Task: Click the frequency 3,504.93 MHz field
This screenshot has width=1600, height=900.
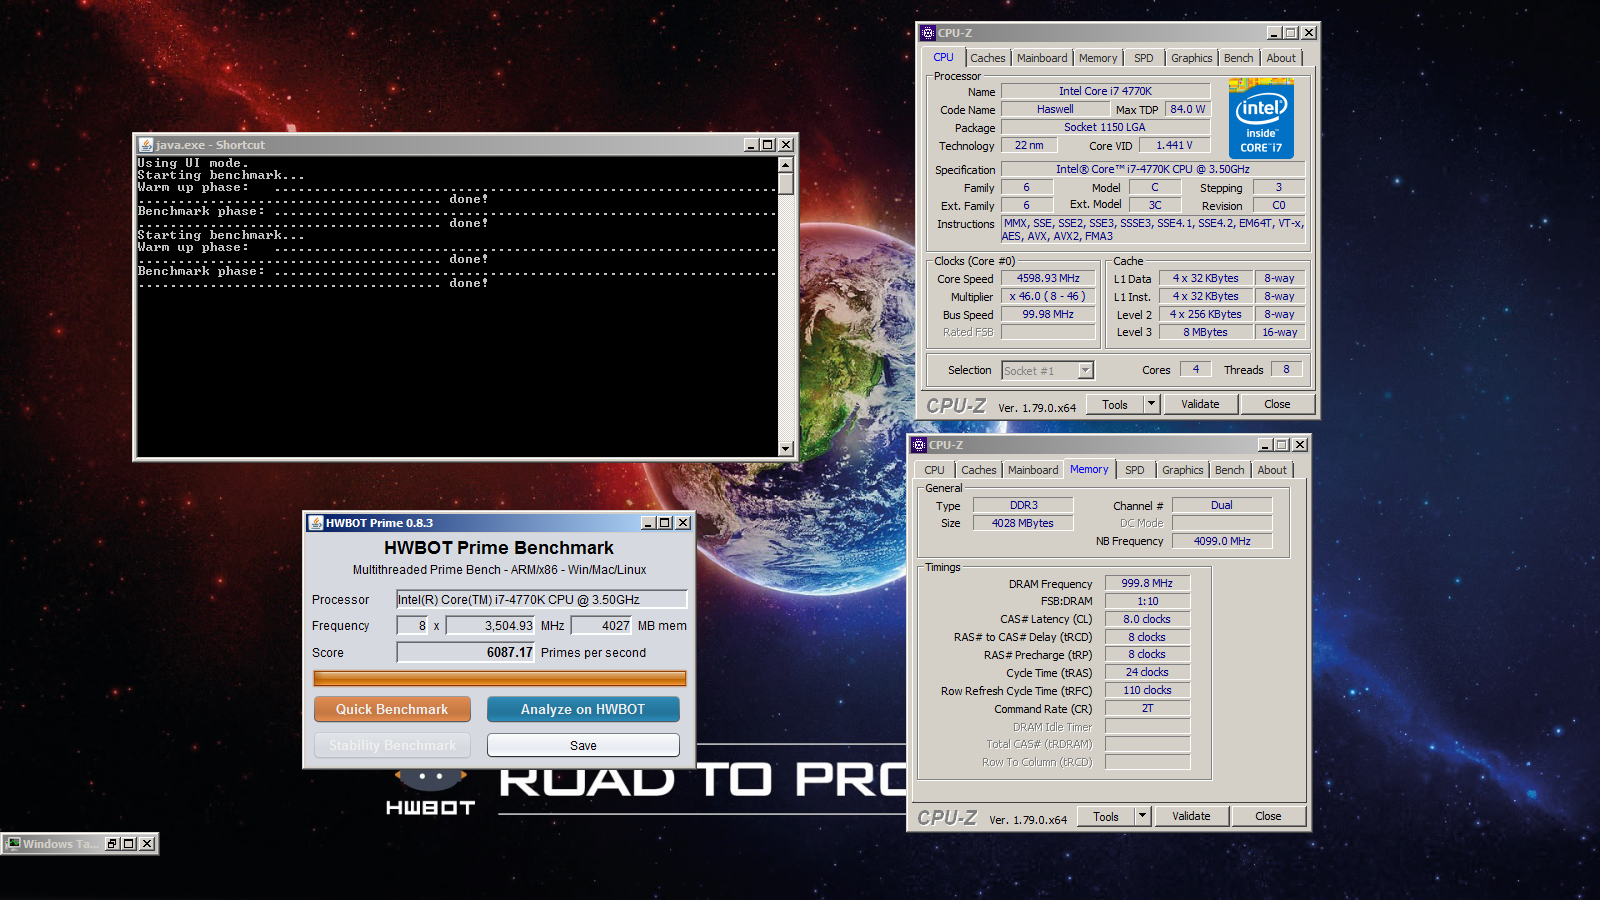Action: (491, 625)
